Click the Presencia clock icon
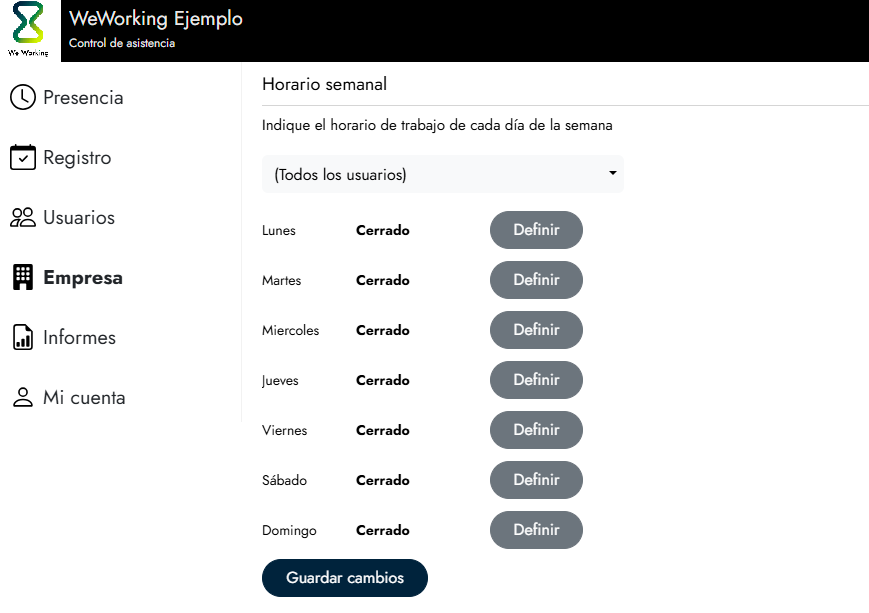869x613 pixels. [22, 98]
